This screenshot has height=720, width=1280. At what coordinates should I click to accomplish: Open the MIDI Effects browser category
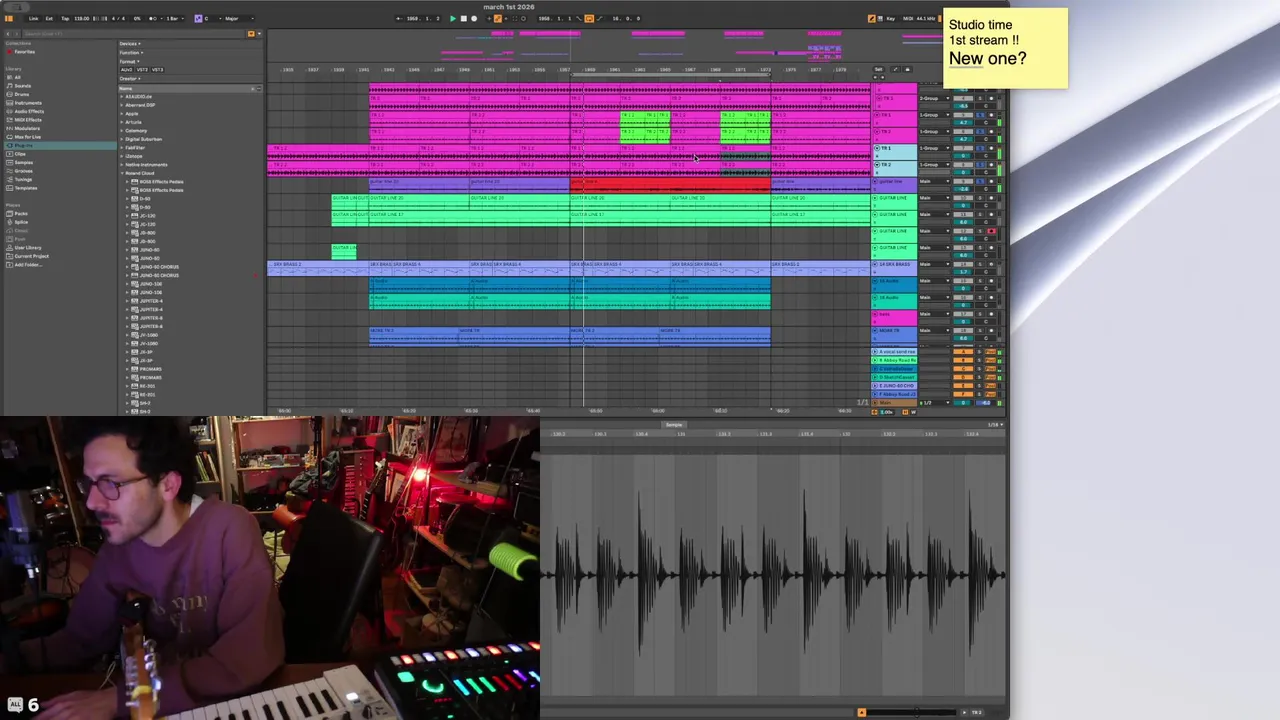tap(26, 120)
